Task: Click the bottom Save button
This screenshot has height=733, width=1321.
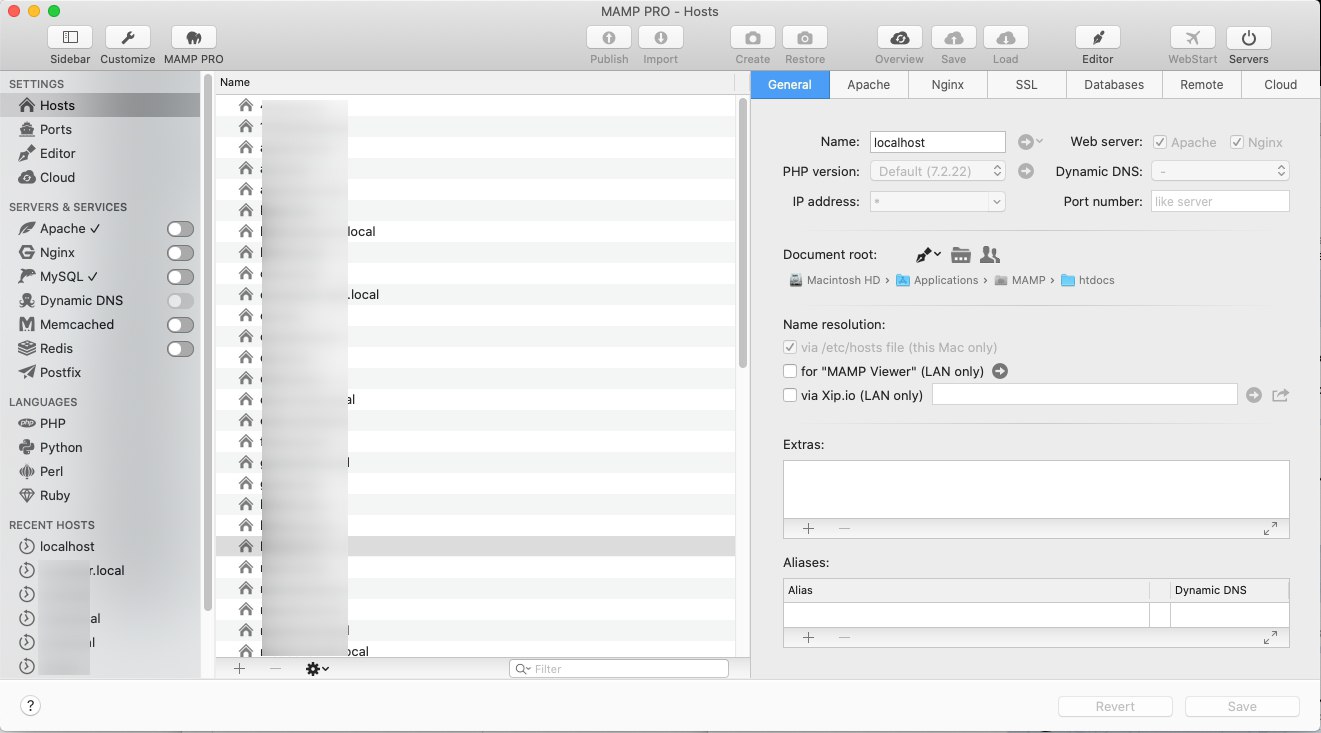Action: tap(1242, 706)
